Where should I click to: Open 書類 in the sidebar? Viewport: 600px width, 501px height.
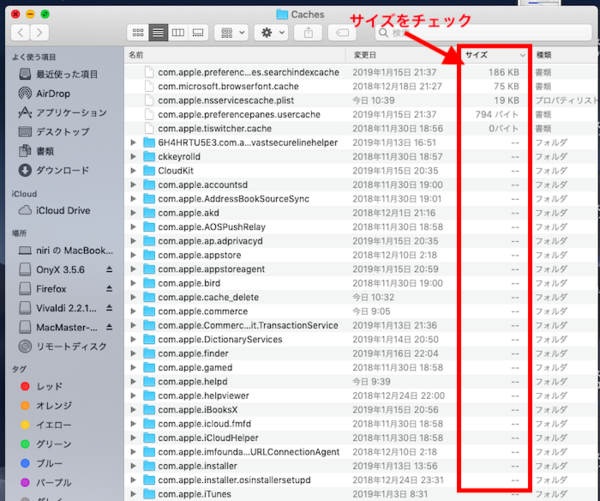click(x=37, y=151)
